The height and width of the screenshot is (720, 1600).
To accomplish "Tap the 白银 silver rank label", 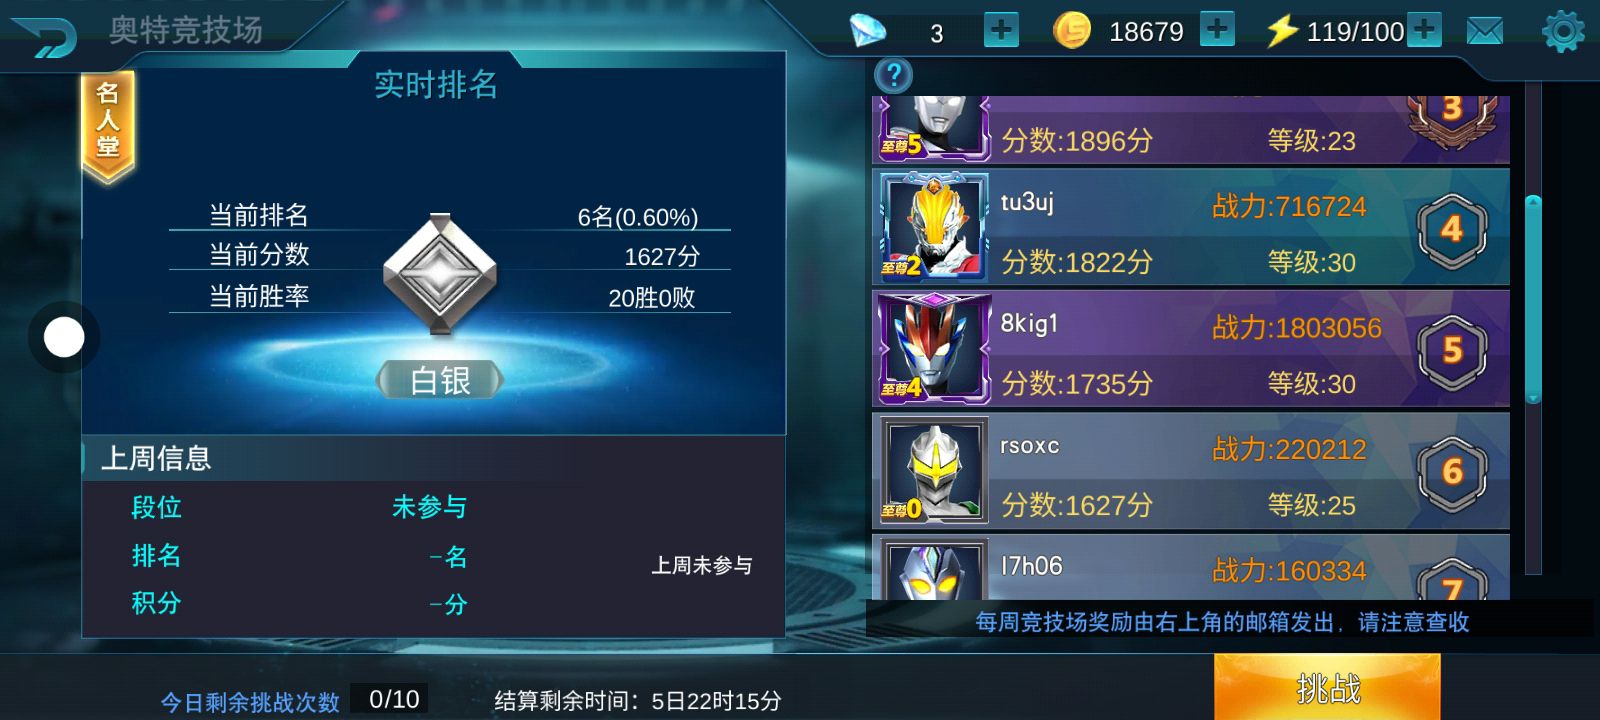I will pos(440,380).
